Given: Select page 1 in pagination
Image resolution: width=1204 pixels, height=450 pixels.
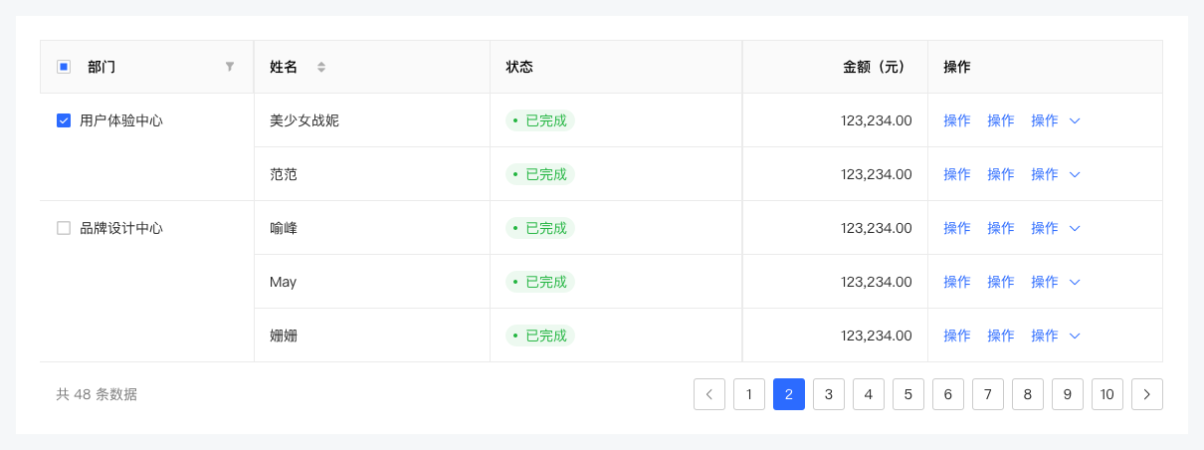Looking at the screenshot, I should 749,394.
